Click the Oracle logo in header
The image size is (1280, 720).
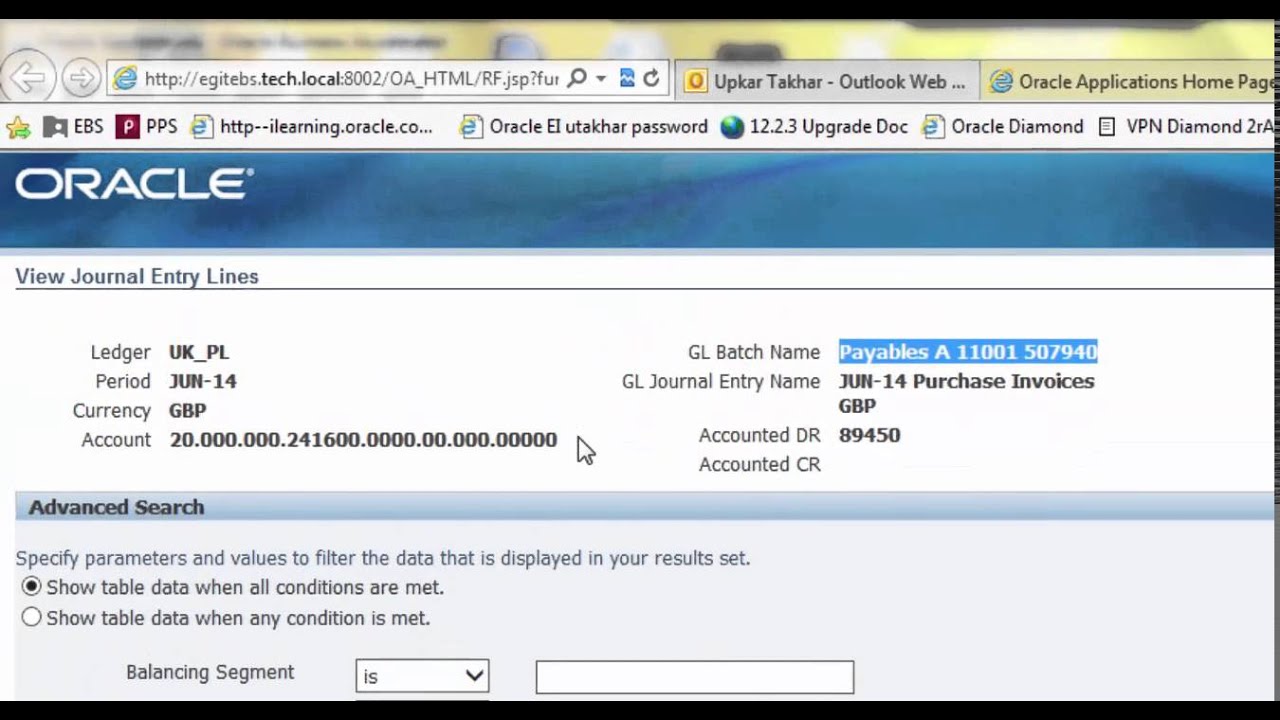pos(134,184)
